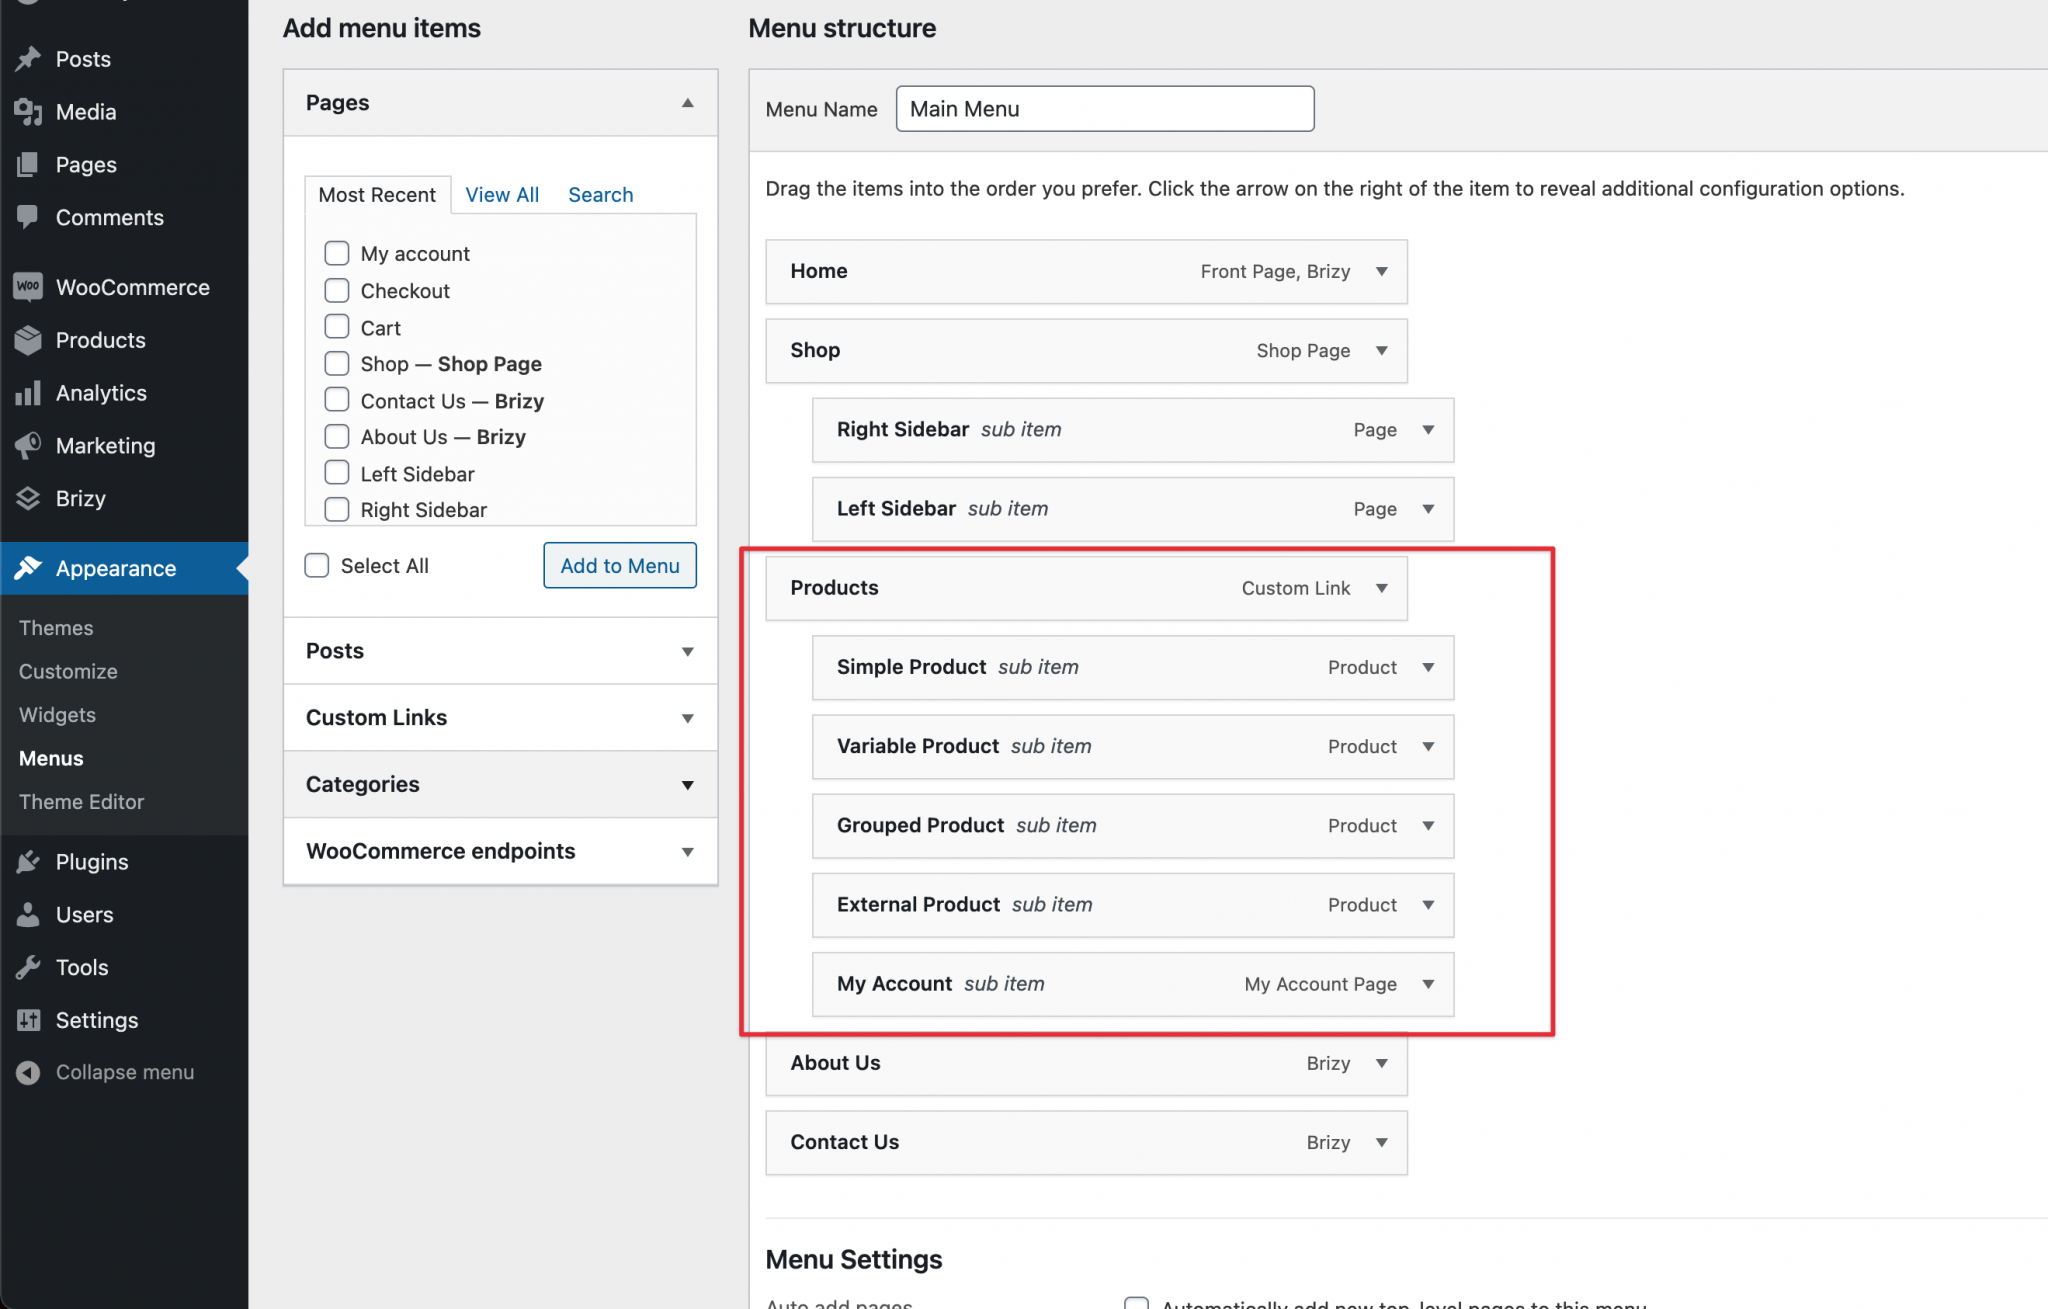Expand the Grouped Product sub item settings

pyautogui.click(x=1427, y=826)
